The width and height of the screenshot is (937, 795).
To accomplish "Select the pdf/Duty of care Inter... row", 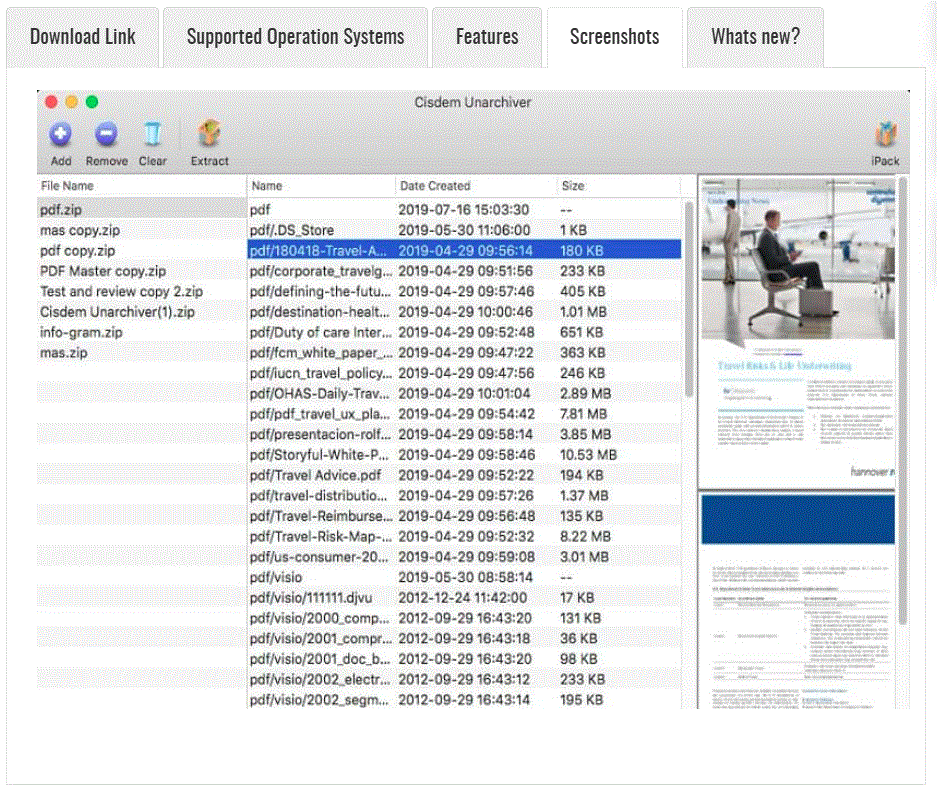I will coord(464,332).
